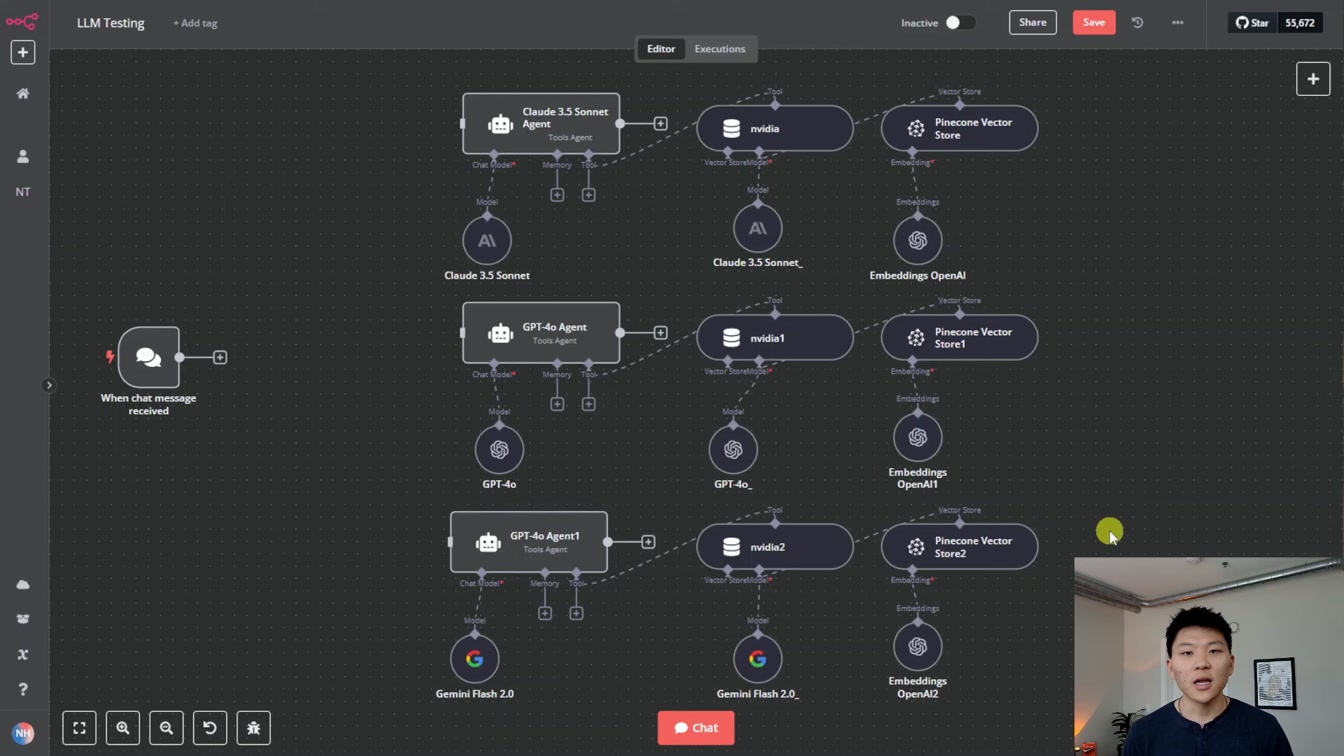Expand the collapsed sidebar chevron

[49, 385]
